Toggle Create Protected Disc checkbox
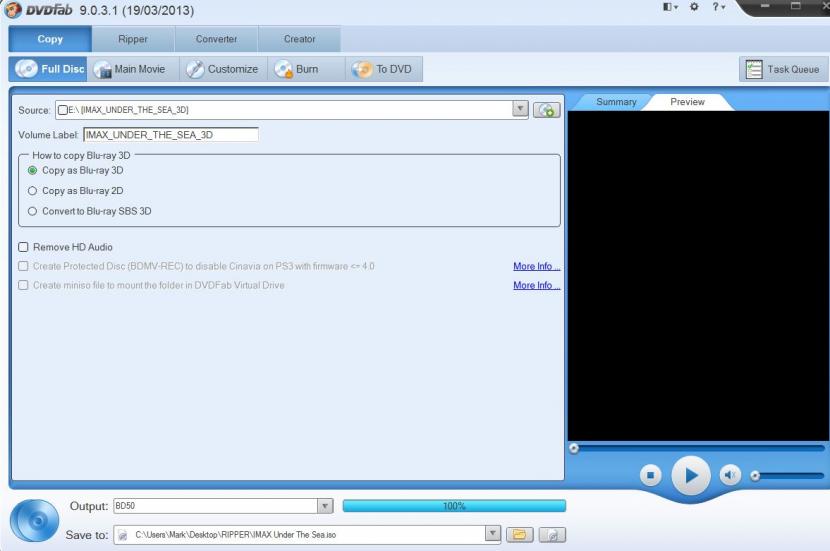Image resolution: width=830 pixels, height=551 pixels. [x=23, y=266]
